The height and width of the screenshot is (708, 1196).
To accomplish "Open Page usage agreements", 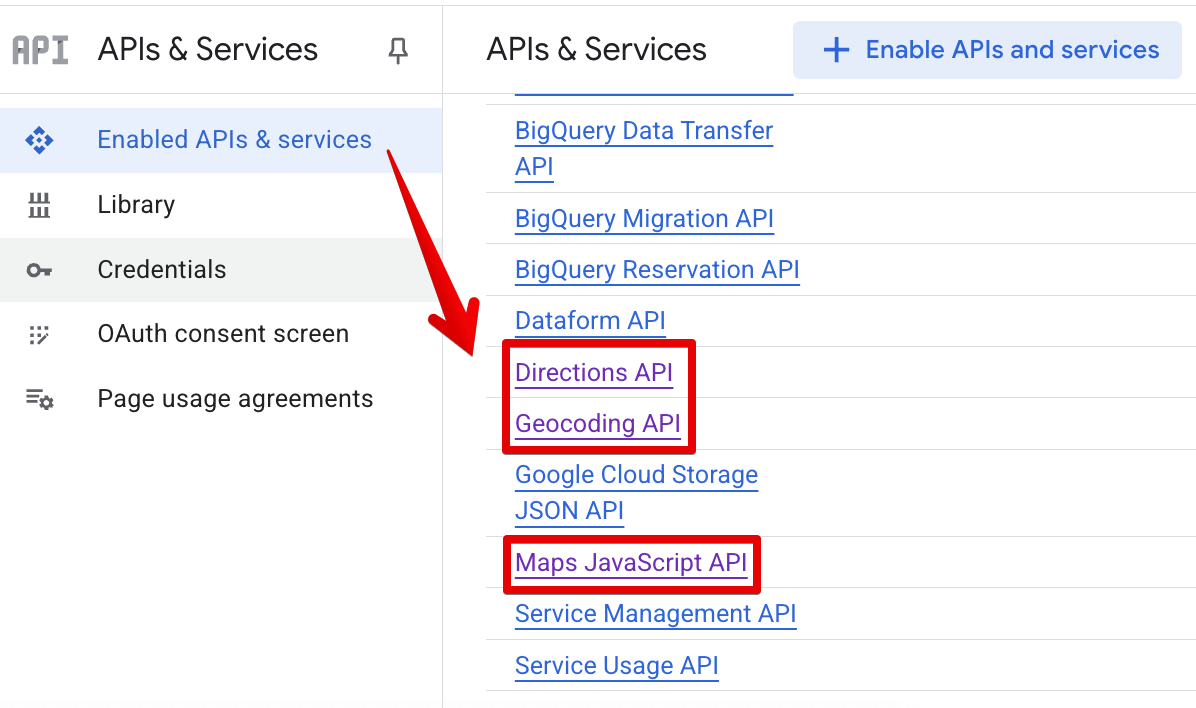I will [220, 399].
